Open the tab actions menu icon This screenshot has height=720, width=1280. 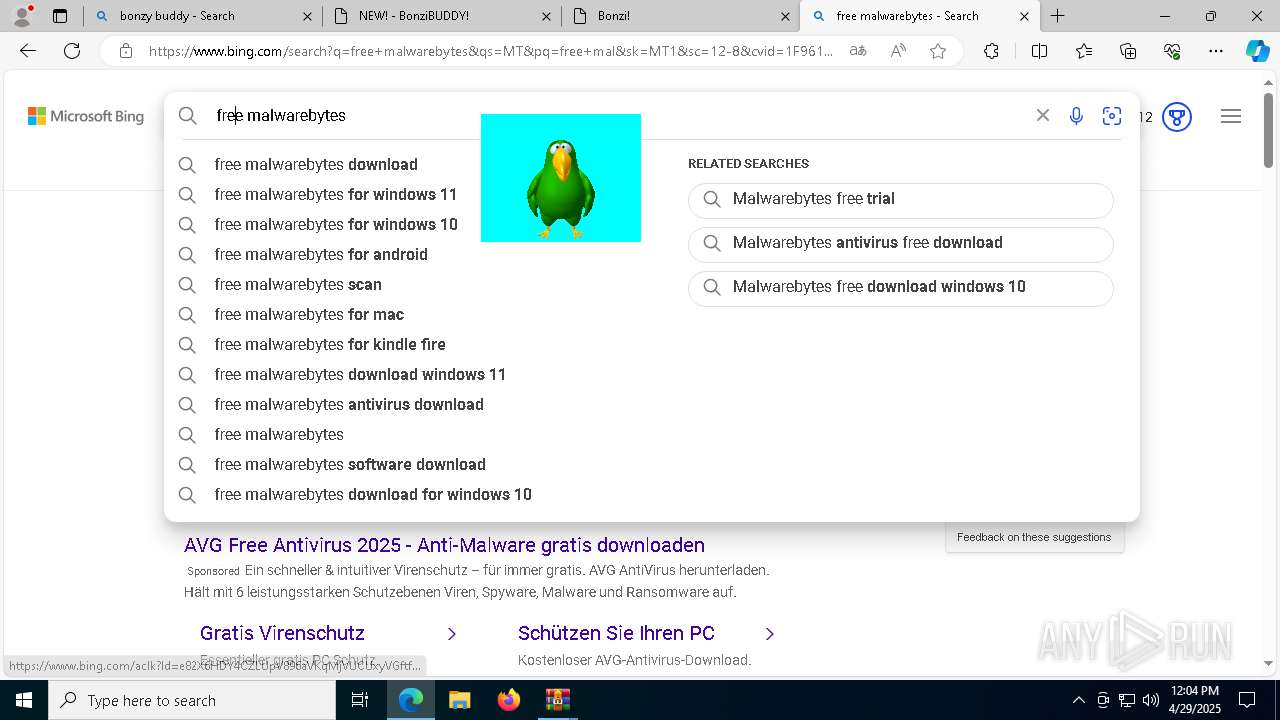60,16
